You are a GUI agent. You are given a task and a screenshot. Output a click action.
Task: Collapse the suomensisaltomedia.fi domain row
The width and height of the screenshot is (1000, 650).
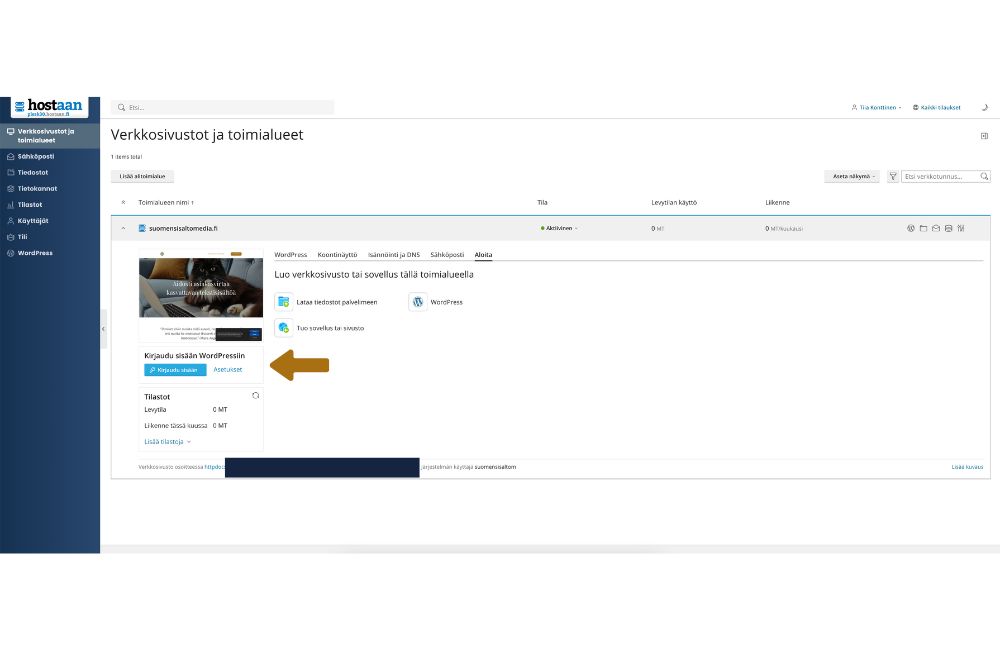coord(123,228)
